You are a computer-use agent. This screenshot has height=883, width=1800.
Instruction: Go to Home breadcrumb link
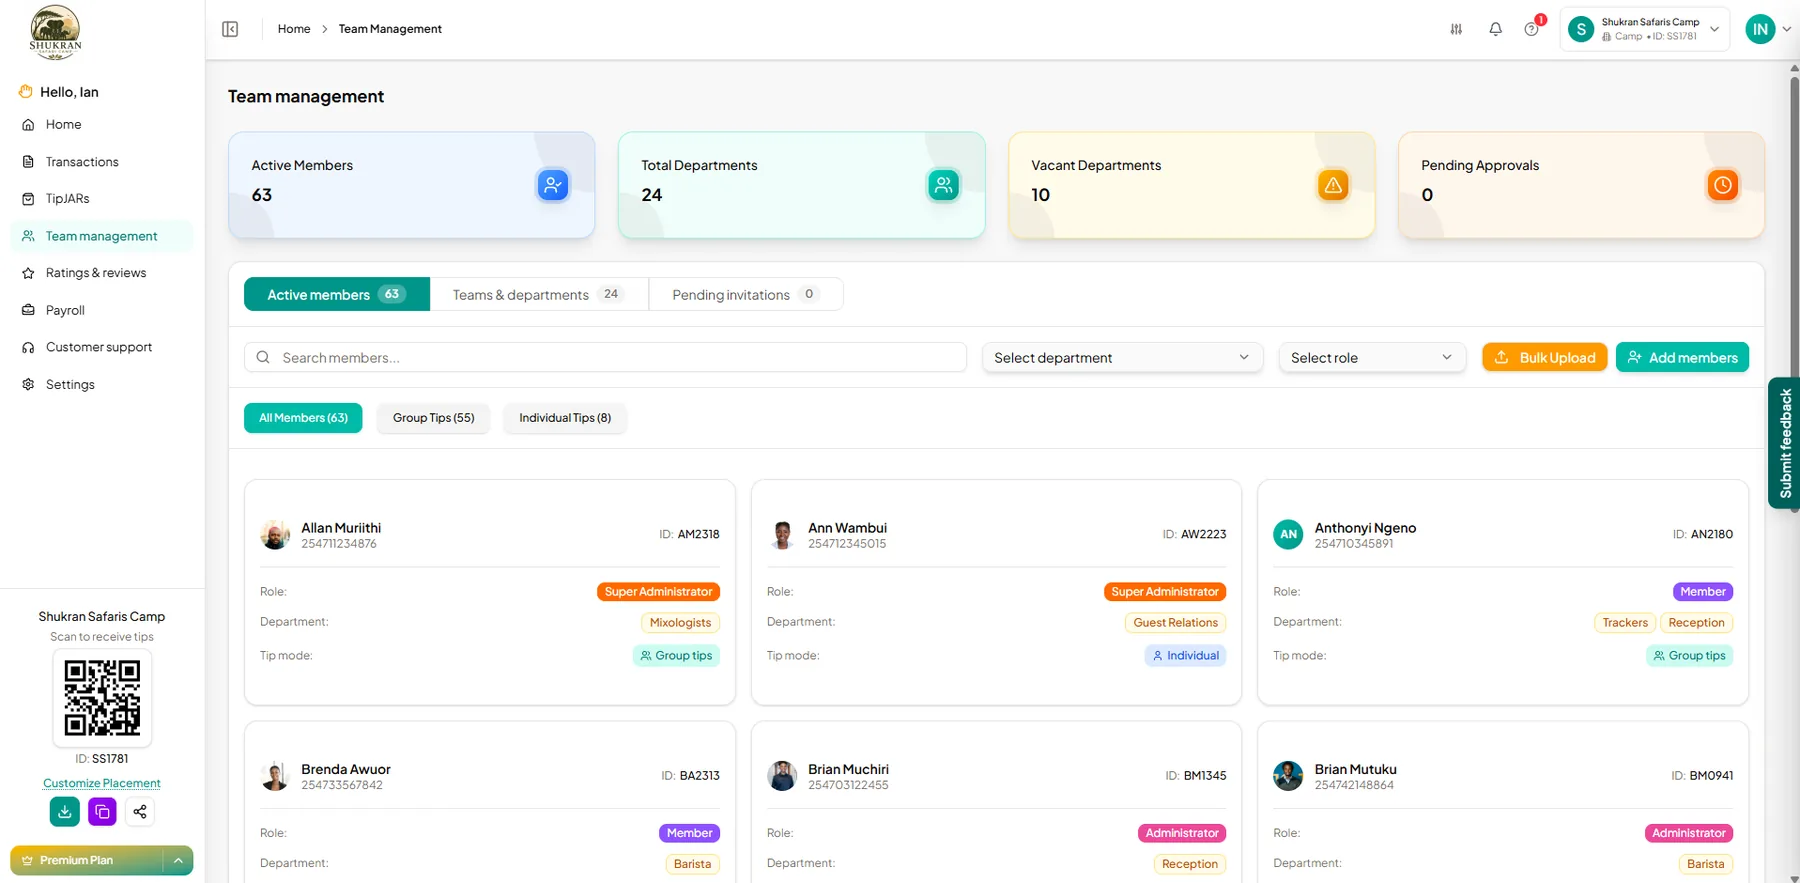click(x=294, y=29)
